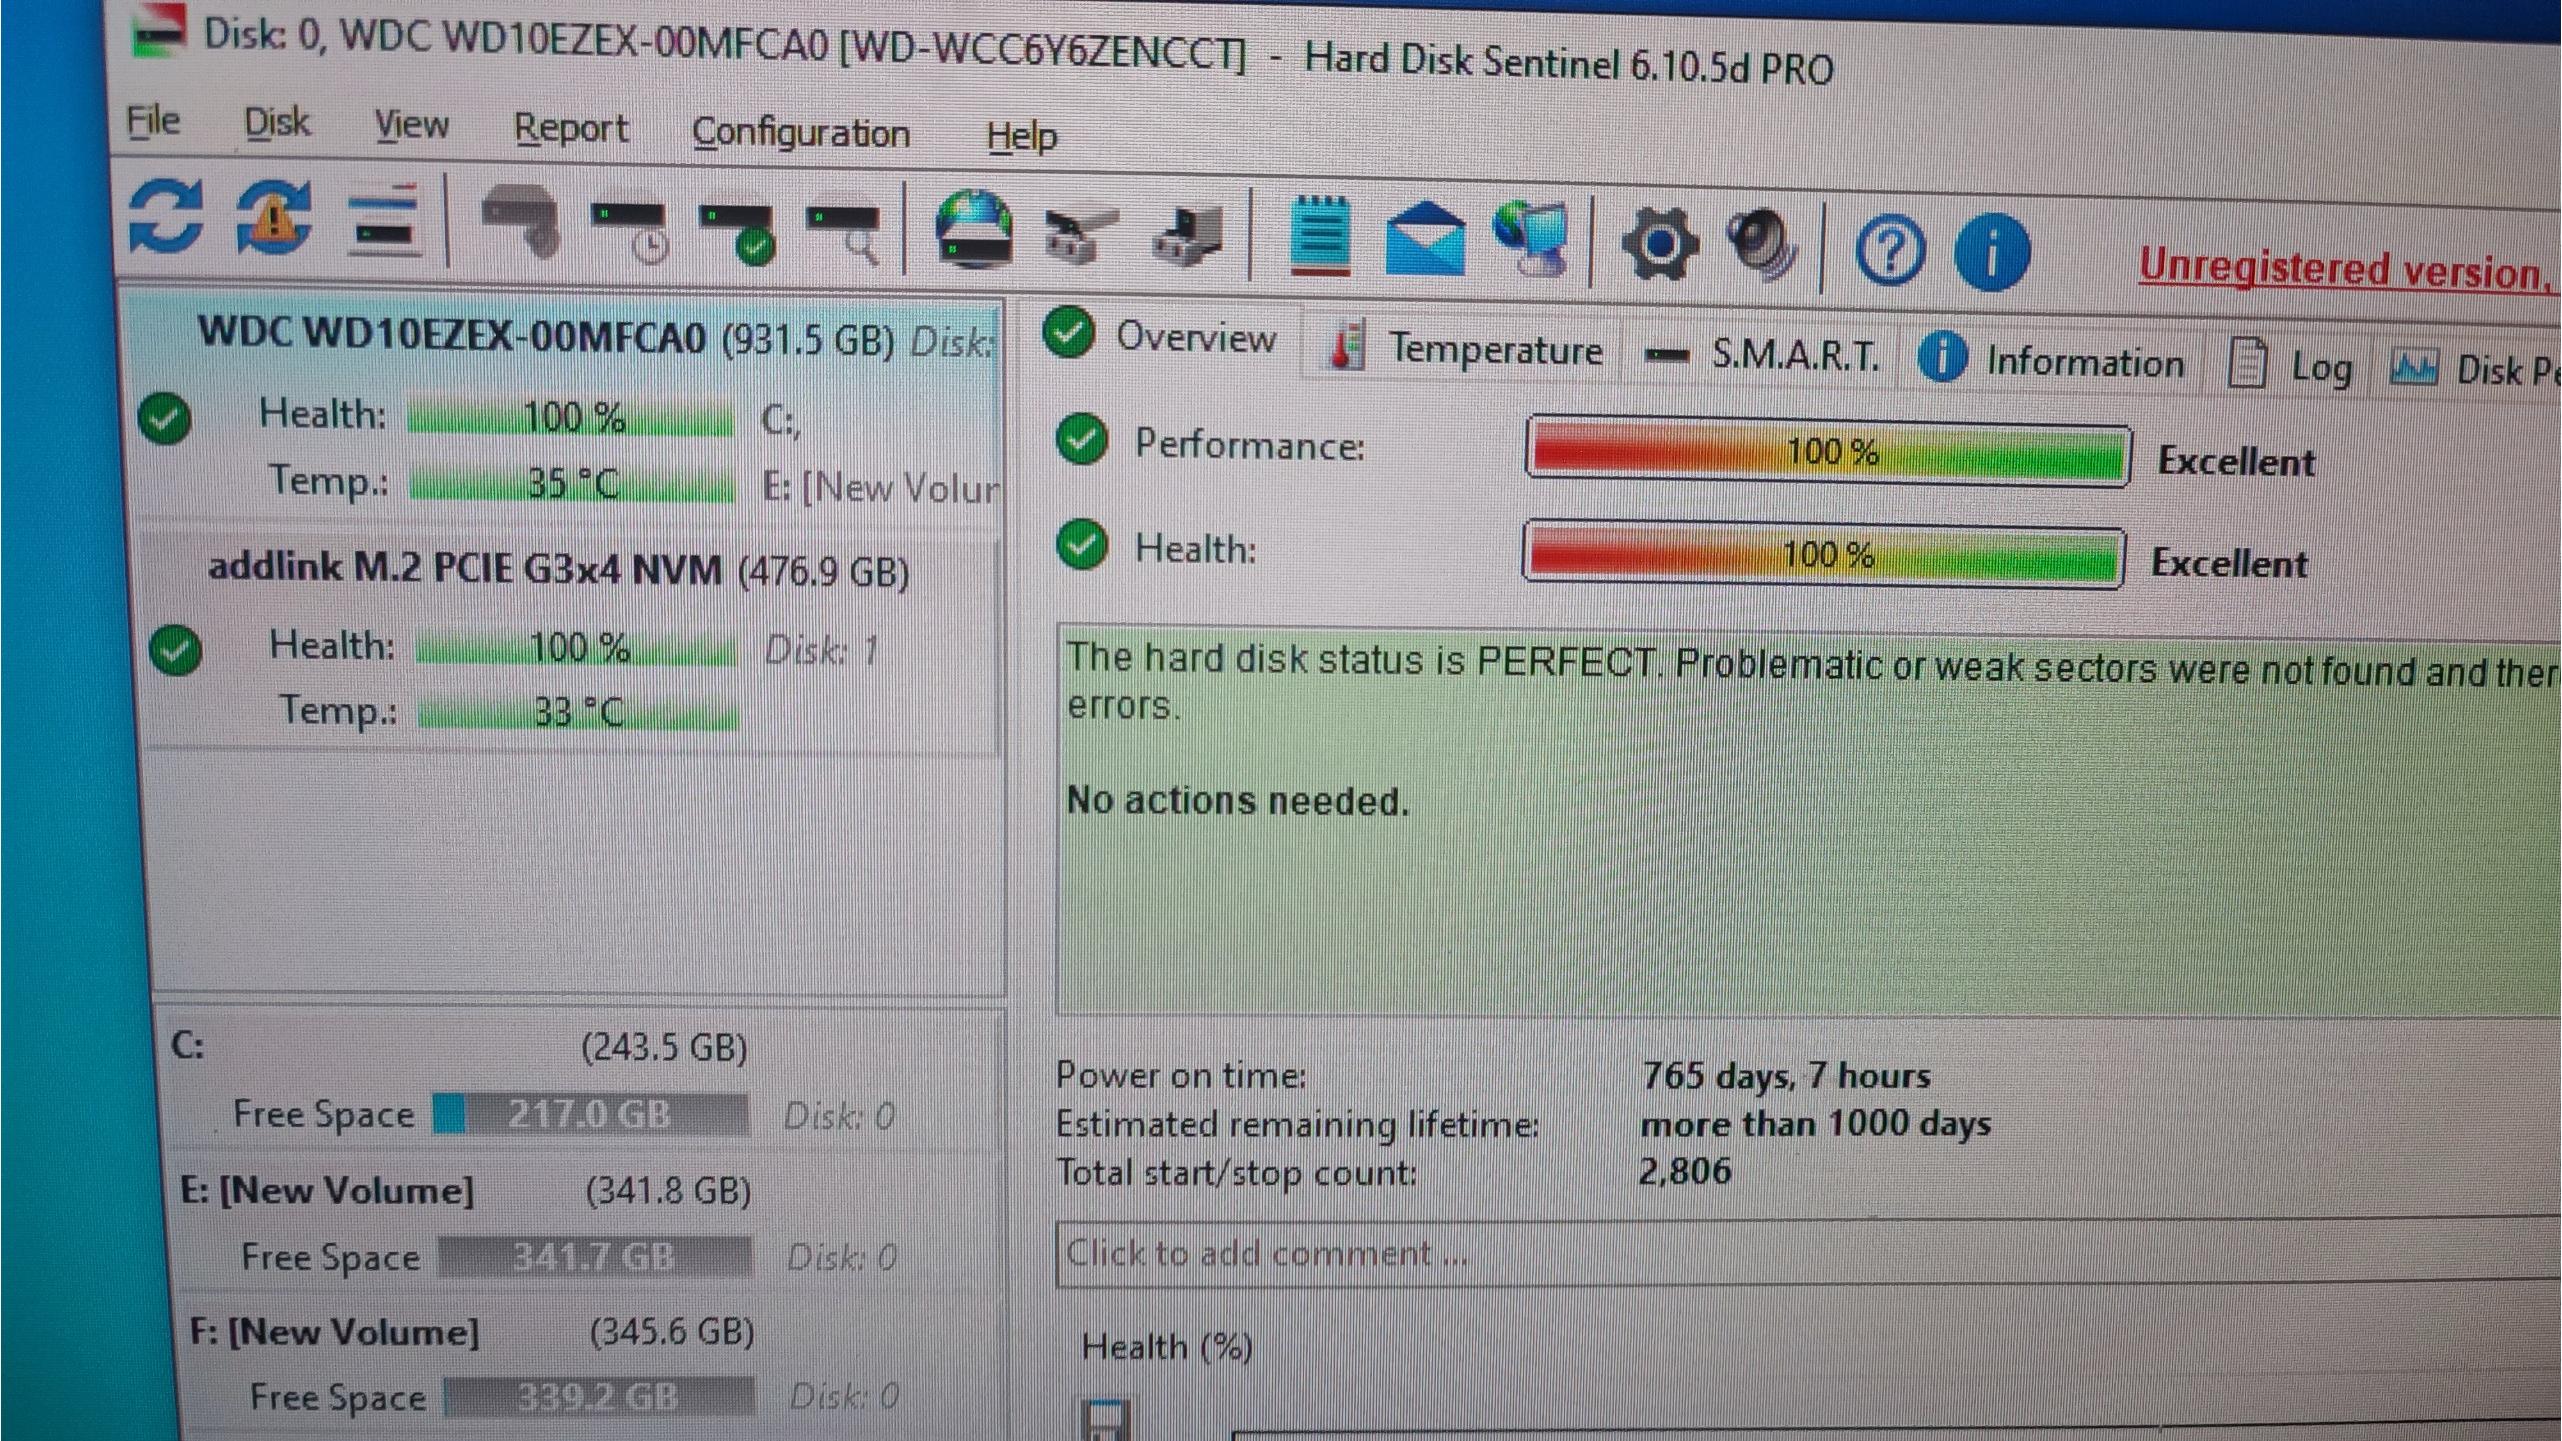Open the View menu
Screen dimensions: 2562x1441
(411, 126)
